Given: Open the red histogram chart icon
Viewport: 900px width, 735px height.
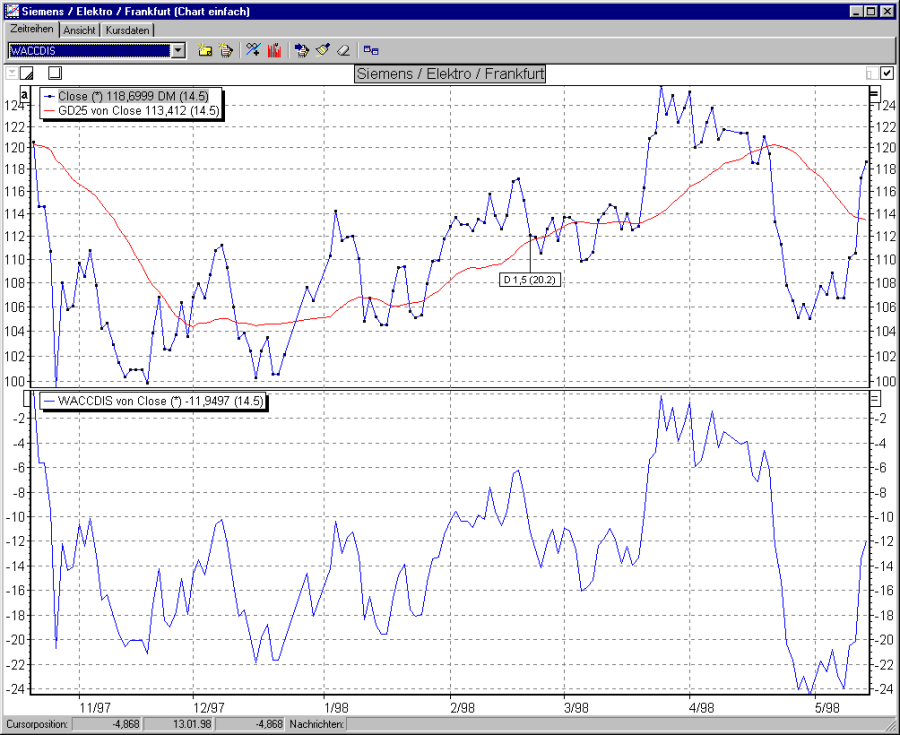Looking at the screenshot, I should tap(276, 49).
